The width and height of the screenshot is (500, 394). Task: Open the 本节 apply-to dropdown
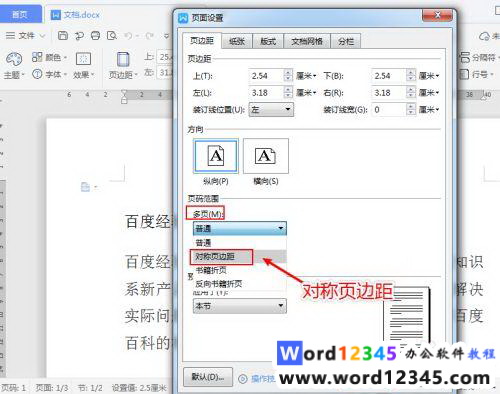tap(239, 305)
